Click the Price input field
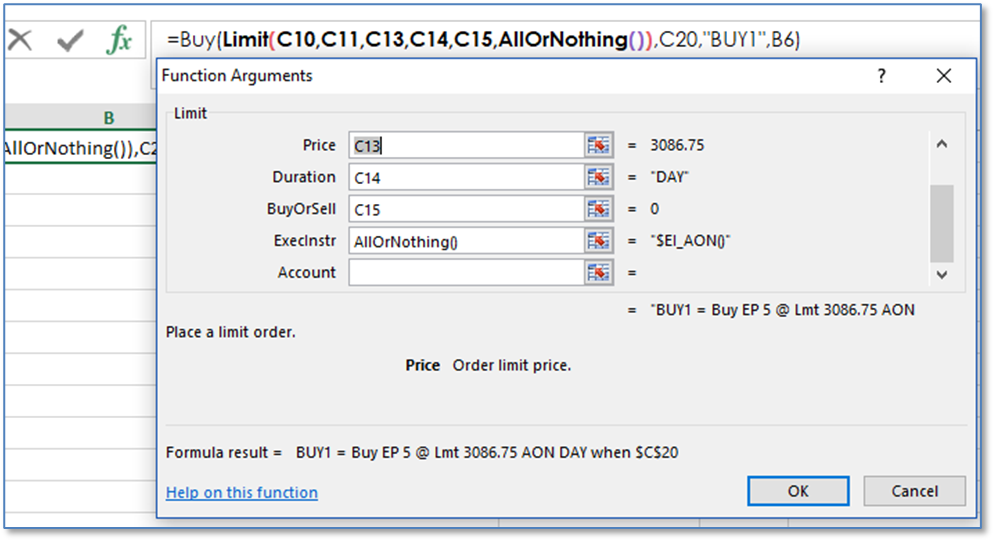The width and height of the screenshot is (995, 541). coord(466,145)
